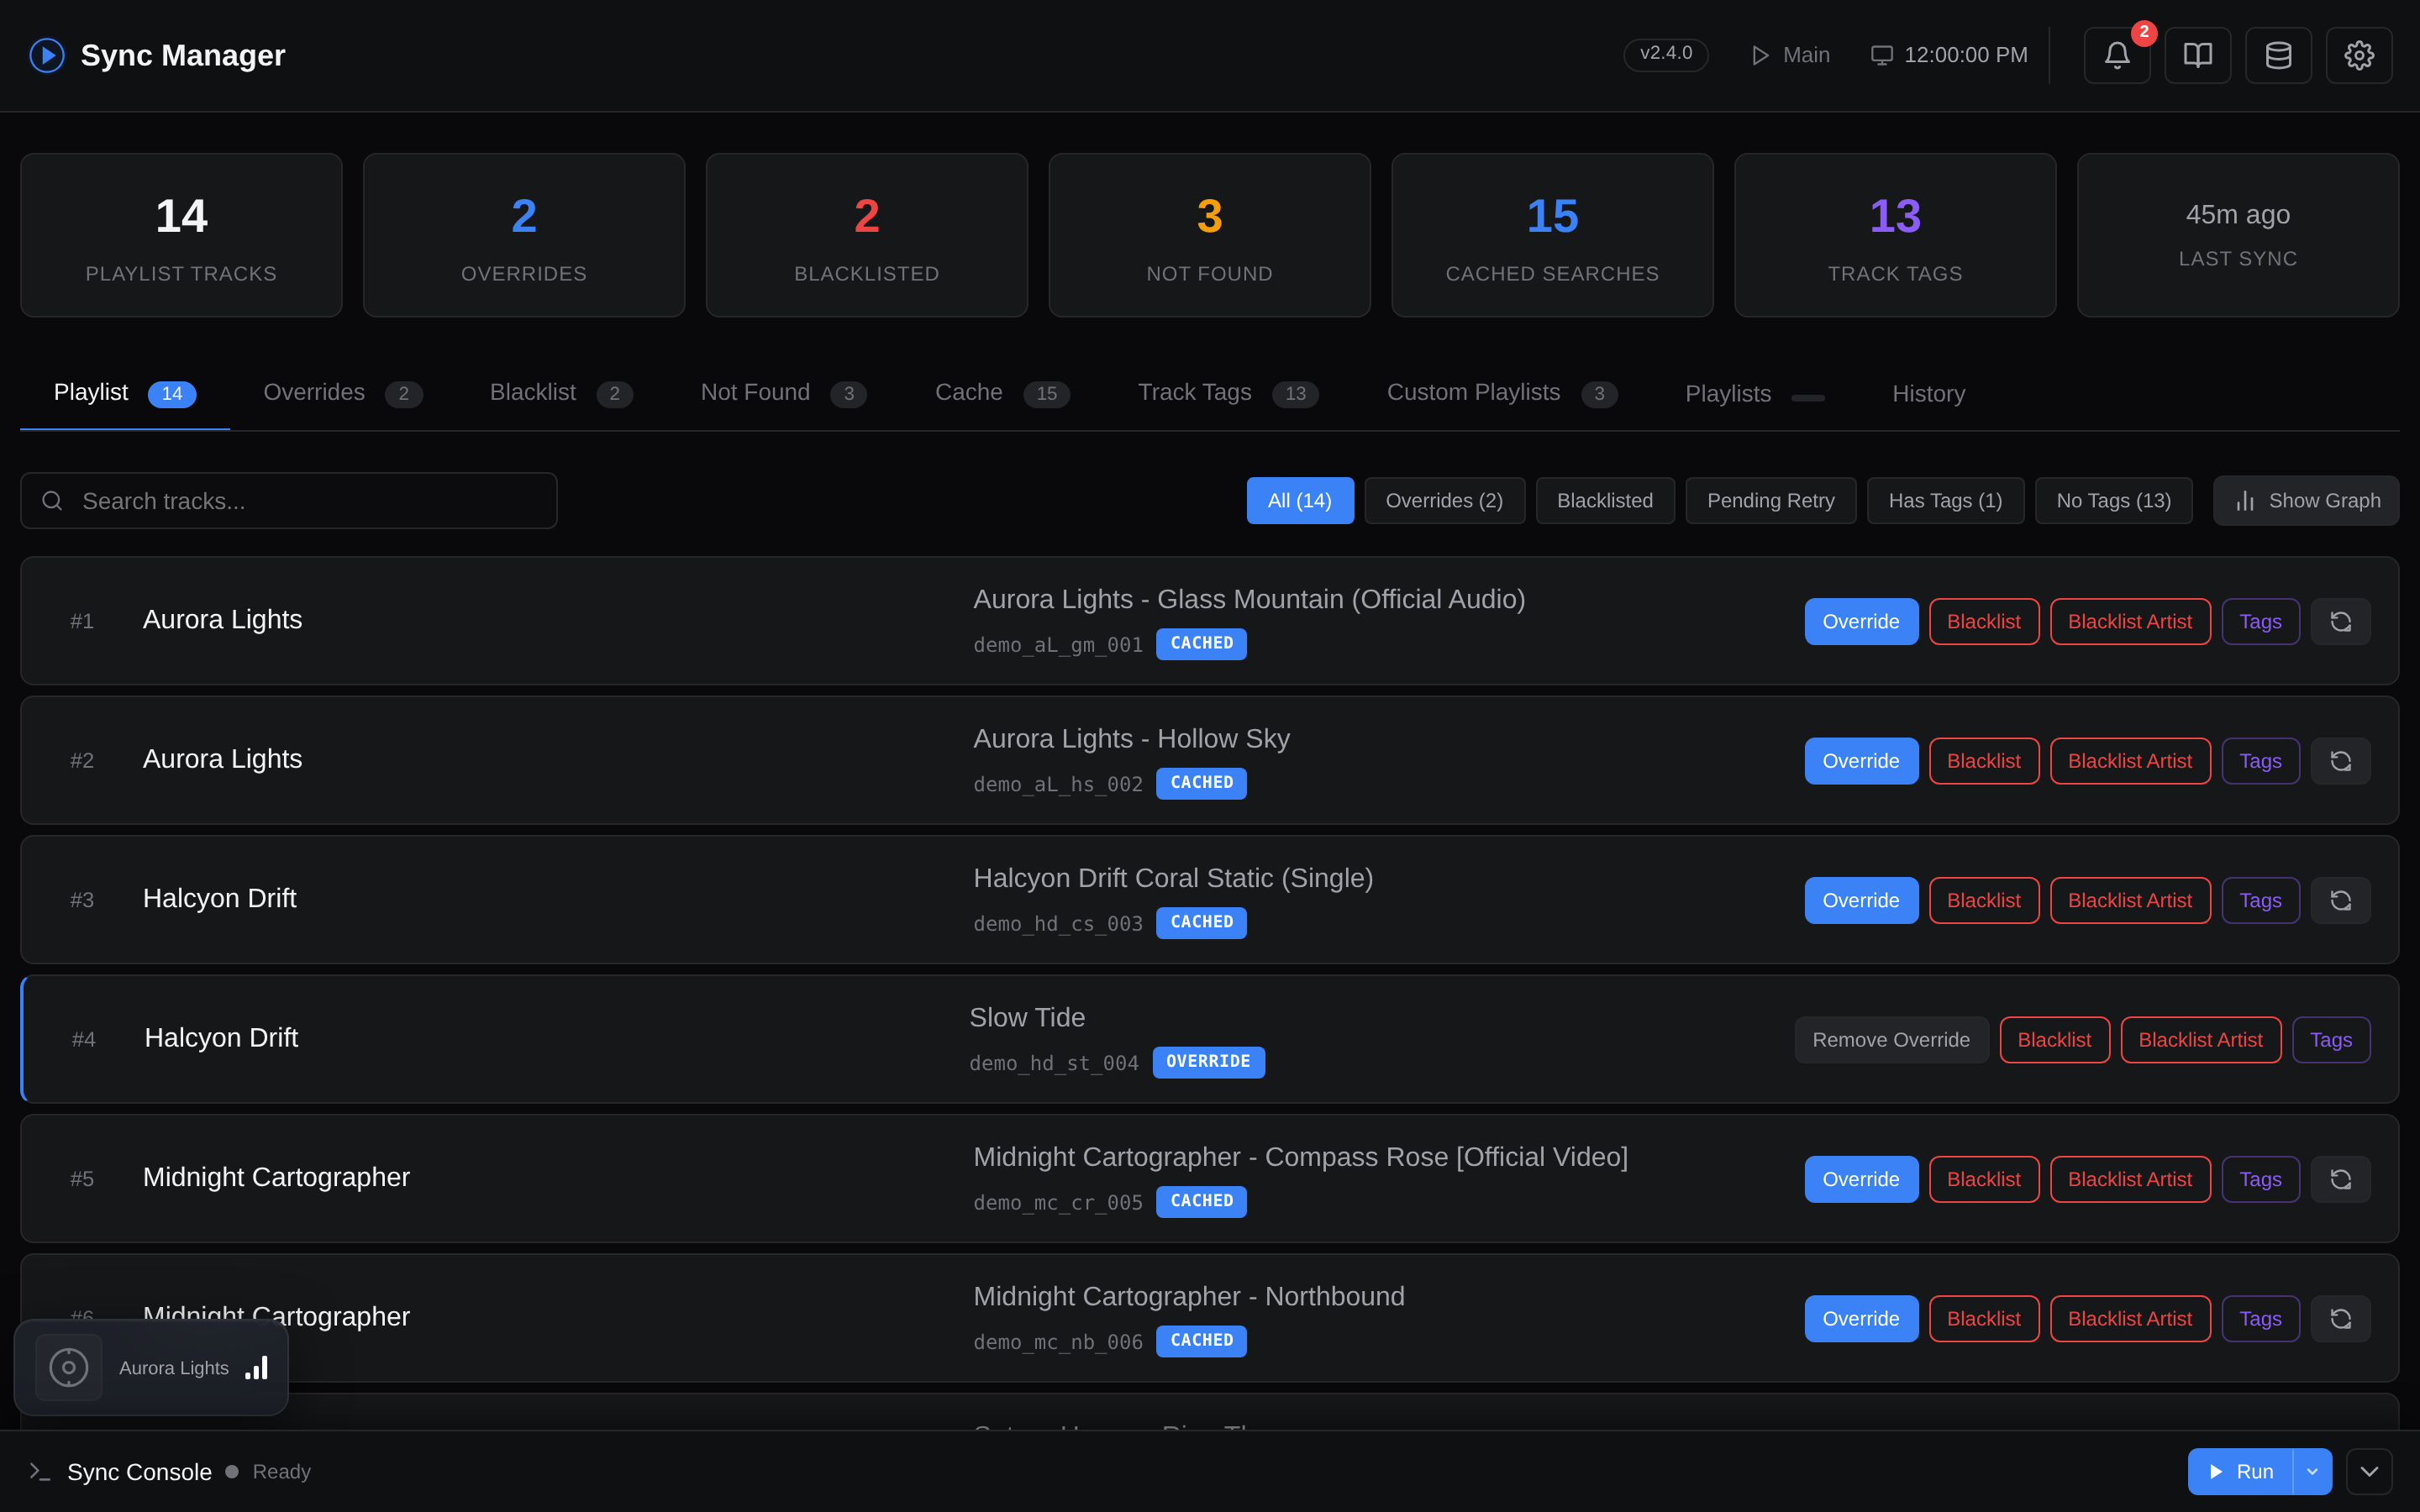Open the Not Found tab

783,393
